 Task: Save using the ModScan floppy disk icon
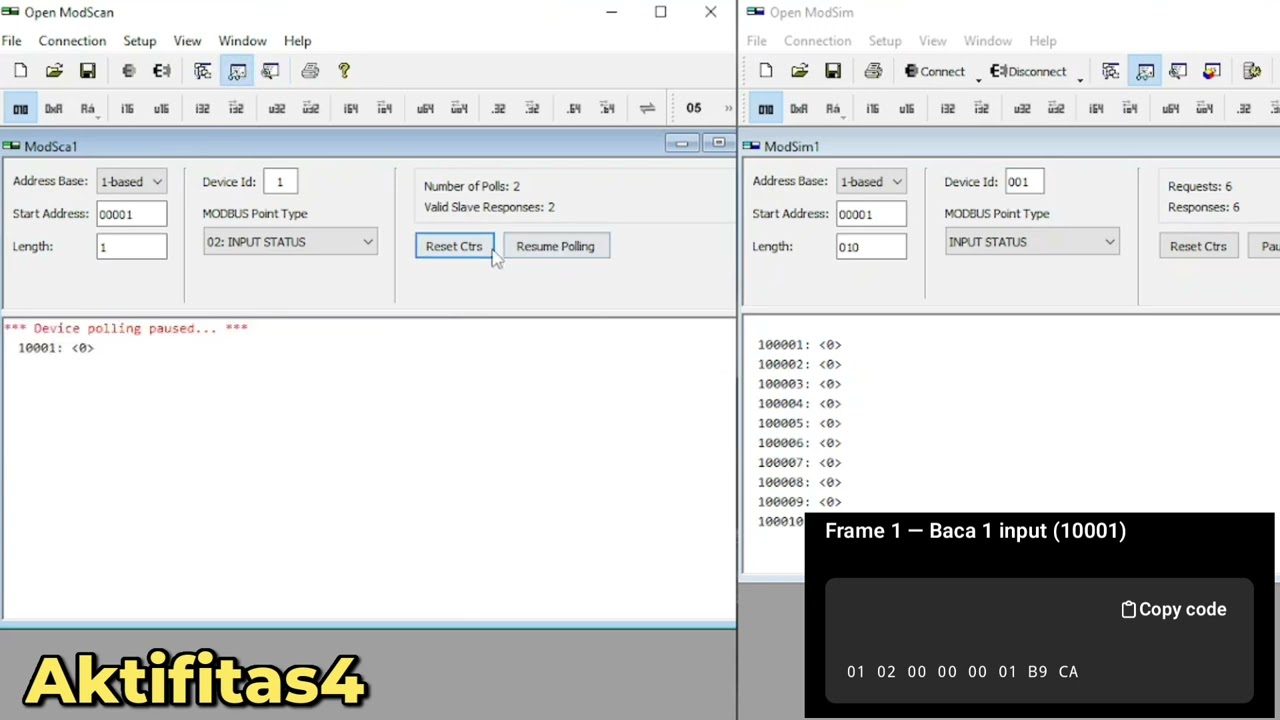[88, 71]
